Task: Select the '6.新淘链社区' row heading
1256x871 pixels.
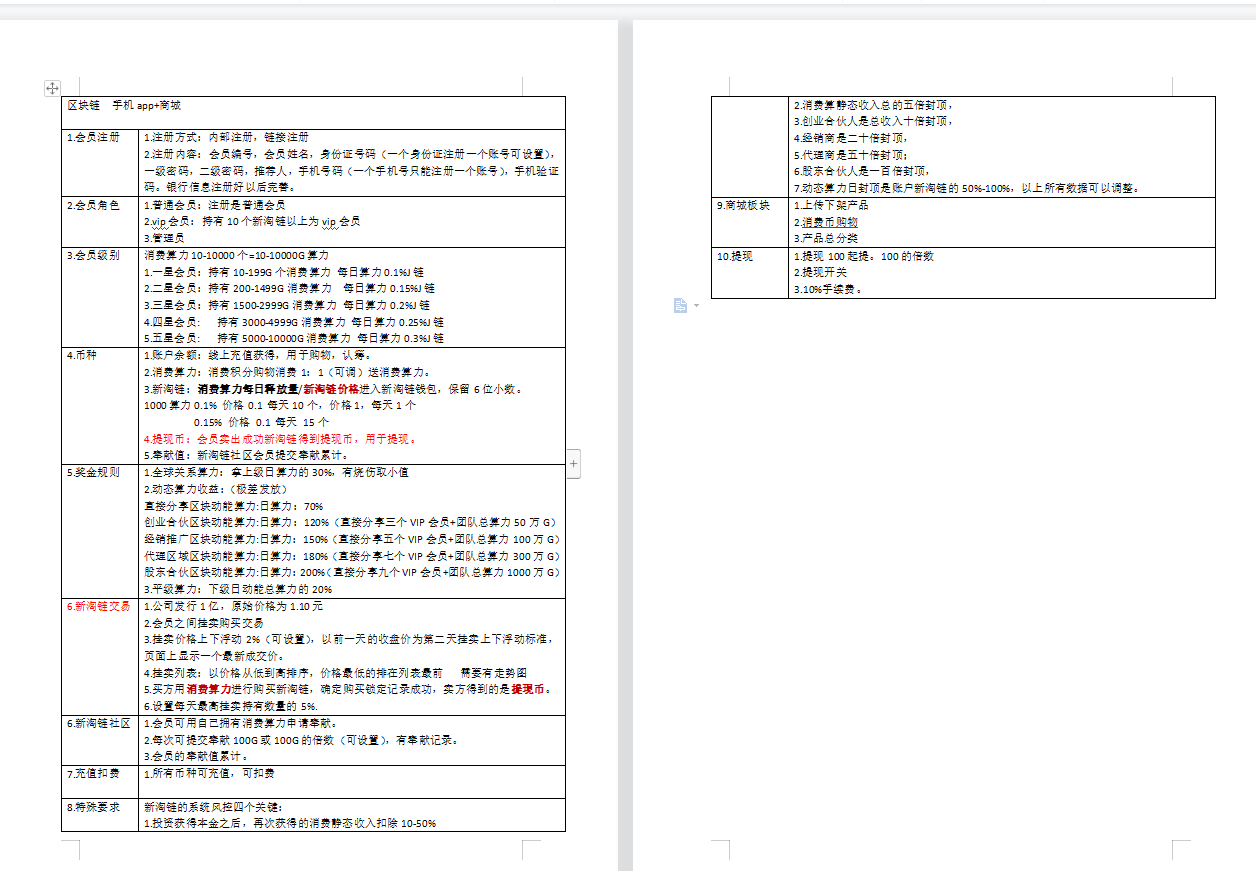Action: pos(98,723)
